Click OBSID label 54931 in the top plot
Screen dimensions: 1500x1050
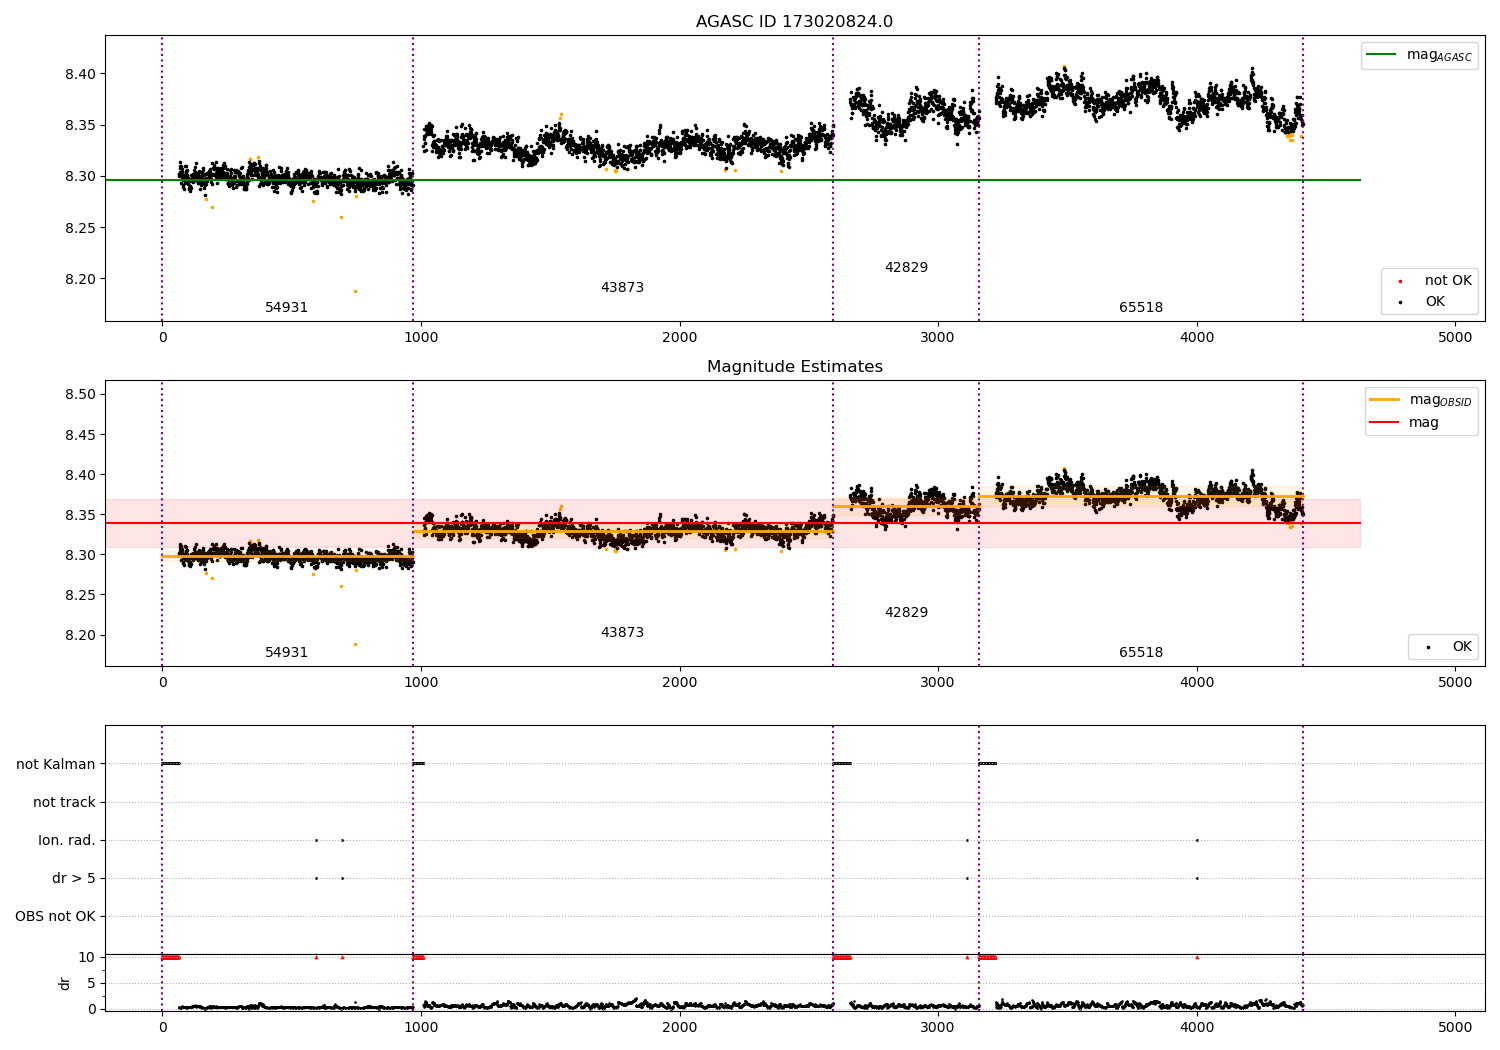[286, 308]
